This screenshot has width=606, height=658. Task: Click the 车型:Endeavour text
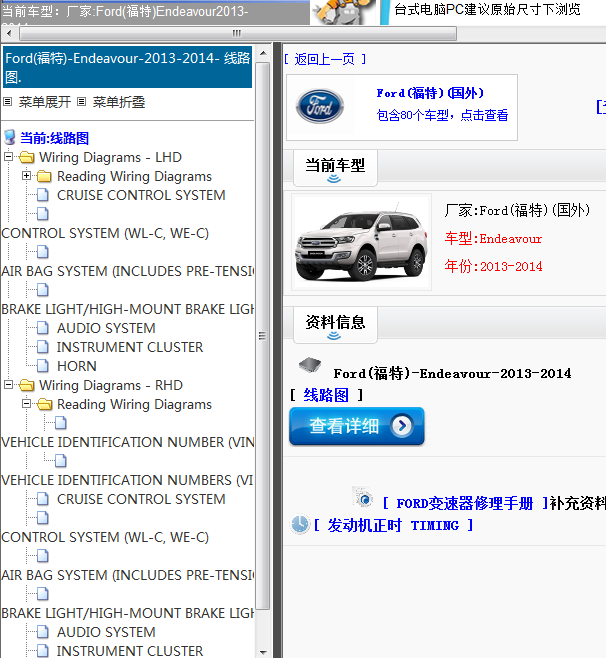coord(493,239)
